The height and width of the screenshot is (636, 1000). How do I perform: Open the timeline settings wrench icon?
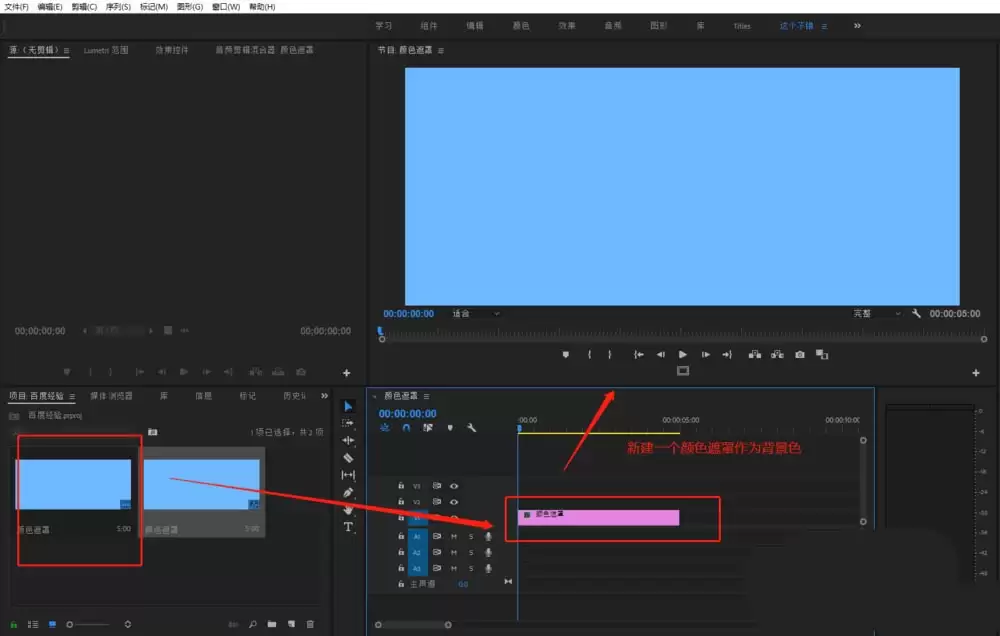pos(471,428)
